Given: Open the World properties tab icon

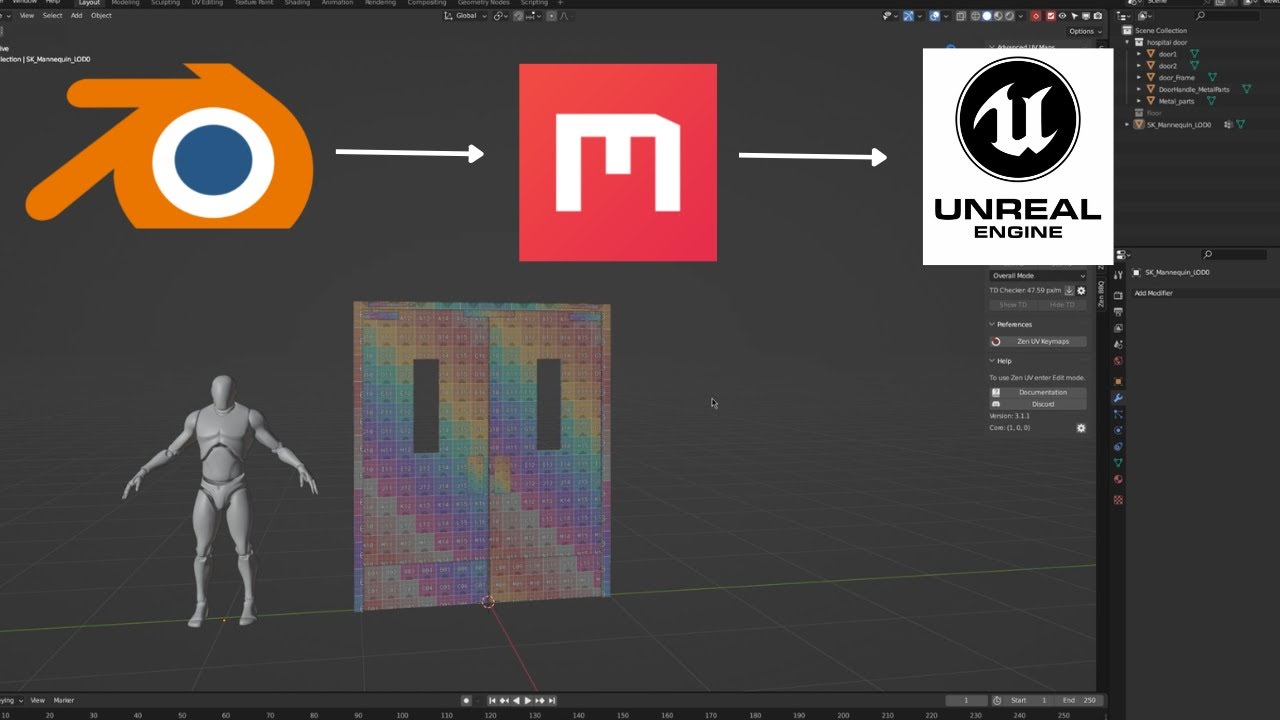Looking at the screenshot, I should (1118, 361).
